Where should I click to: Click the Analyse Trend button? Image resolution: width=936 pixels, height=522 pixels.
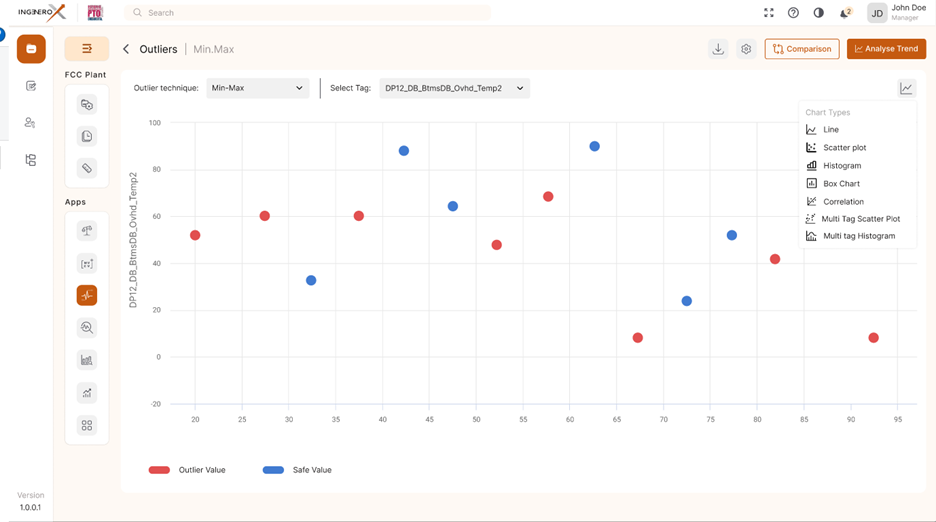pyautogui.click(x=886, y=49)
